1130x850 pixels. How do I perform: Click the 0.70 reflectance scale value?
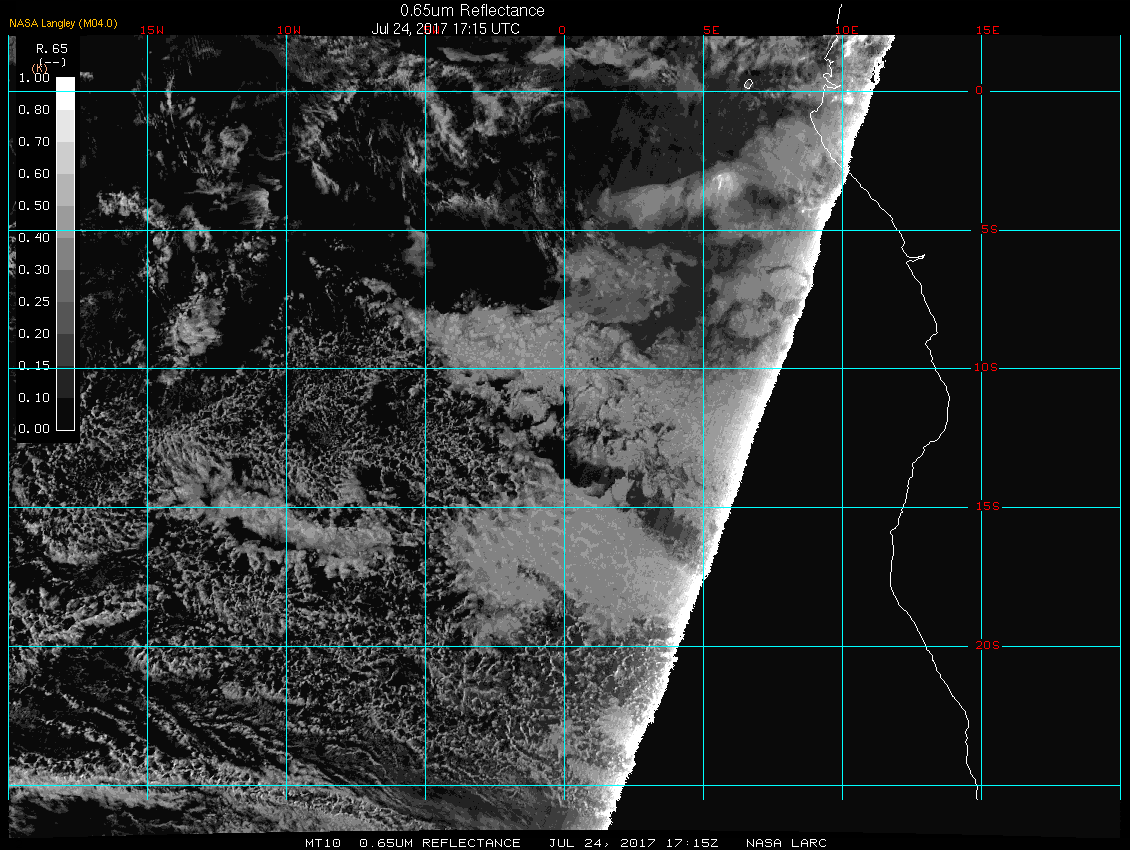tap(34, 141)
